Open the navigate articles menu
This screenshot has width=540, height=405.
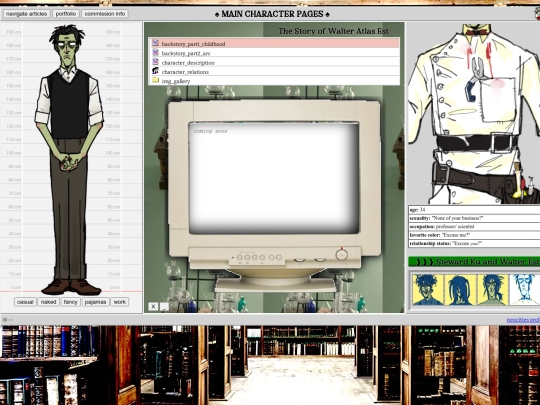tap(26, 14)
